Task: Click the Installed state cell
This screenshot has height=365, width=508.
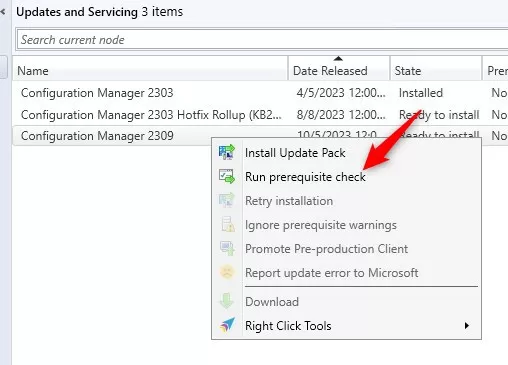Action: [421, 93]
